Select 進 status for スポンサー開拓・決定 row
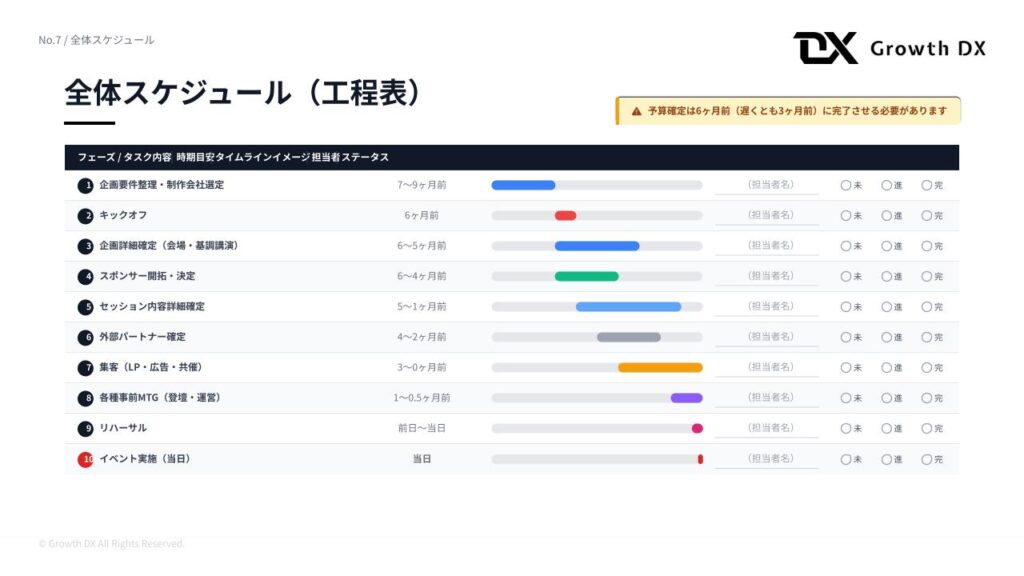The image size is (1024, 576). [x=886, y=276]
